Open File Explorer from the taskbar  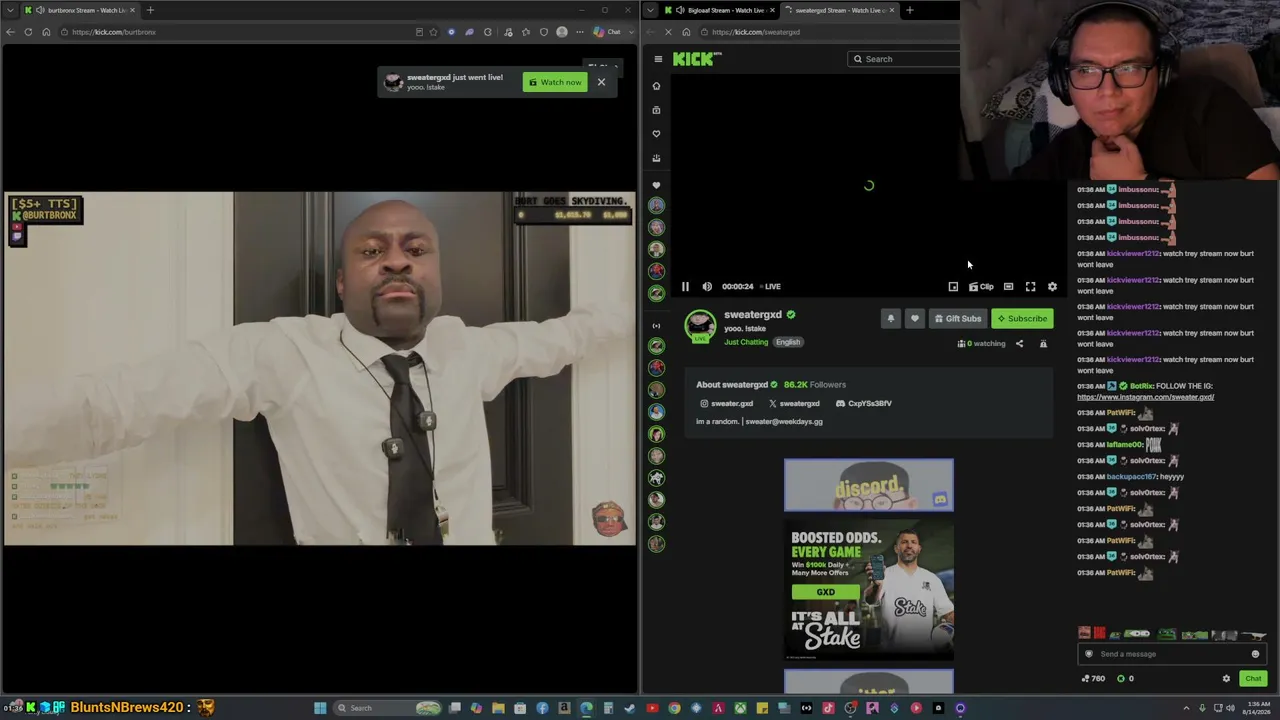click(x=498, y=708)
